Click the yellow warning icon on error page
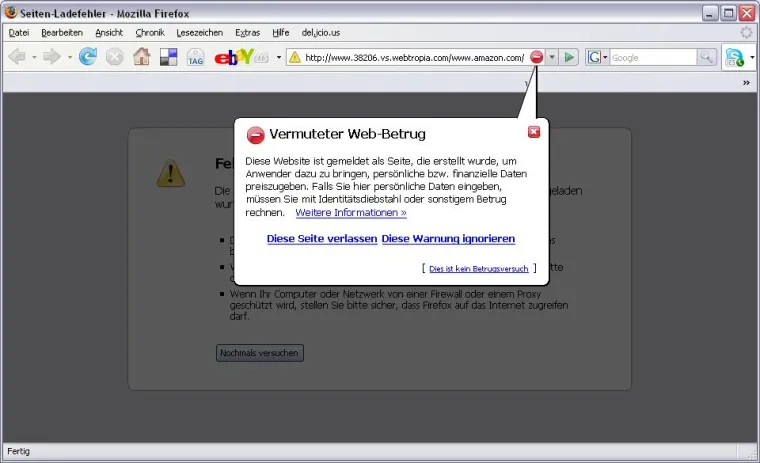 coord(171,173)
